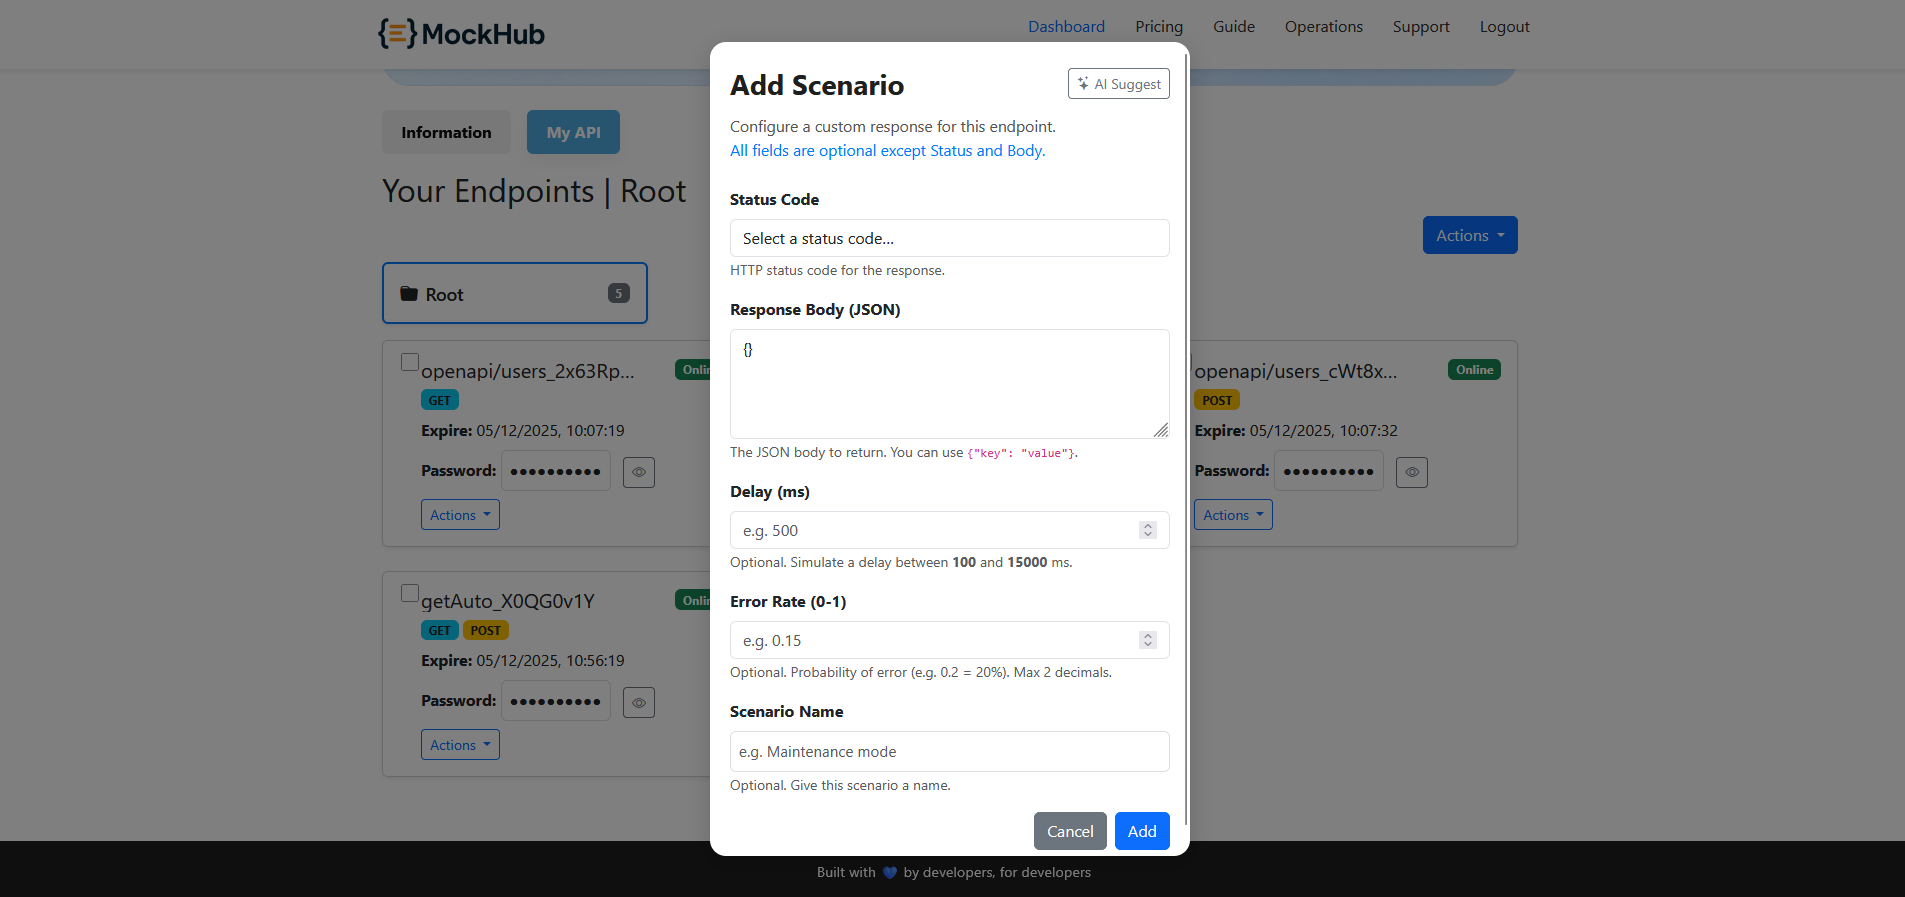The width and height of the screenshot is (1905, 897).
Task: Switch to the Information tab
Action: (x=446, y=131)
